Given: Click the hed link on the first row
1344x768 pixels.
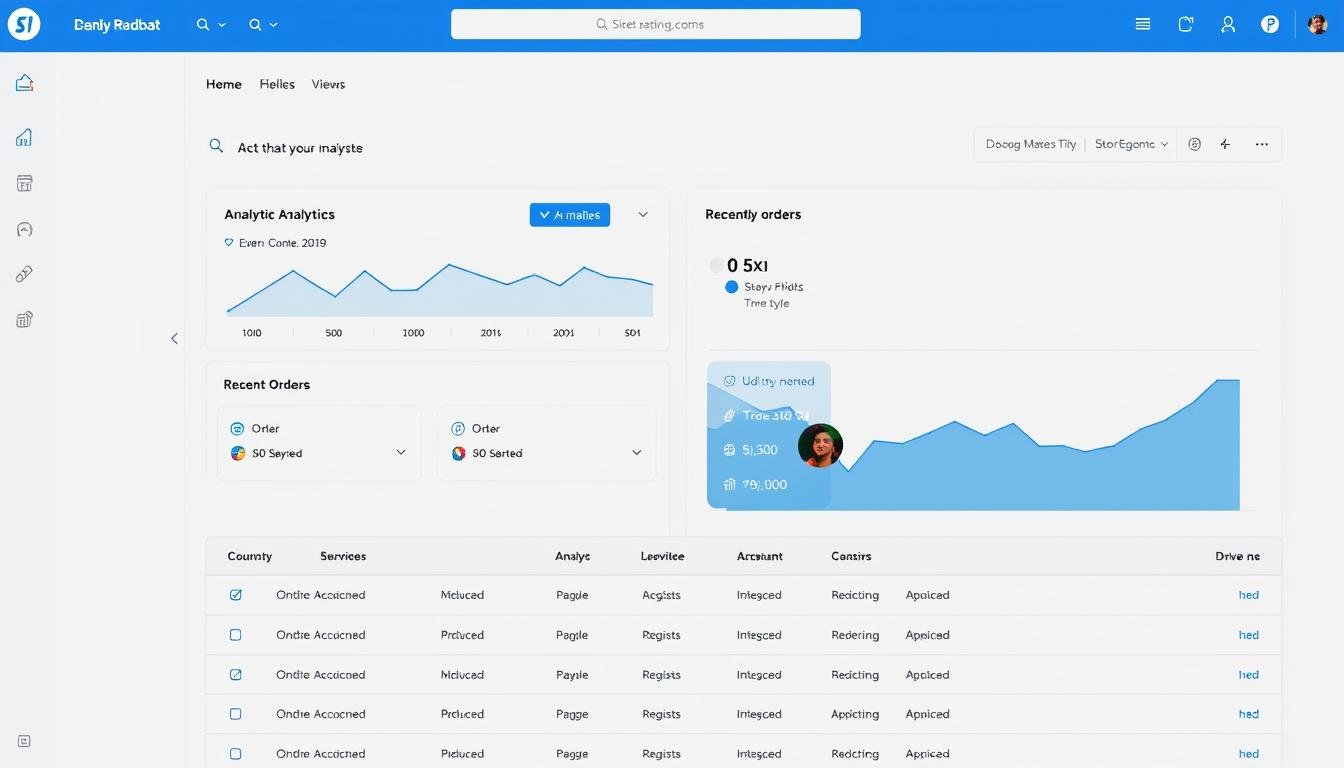Looking at the screenshot, I should tap(1248, 594).
